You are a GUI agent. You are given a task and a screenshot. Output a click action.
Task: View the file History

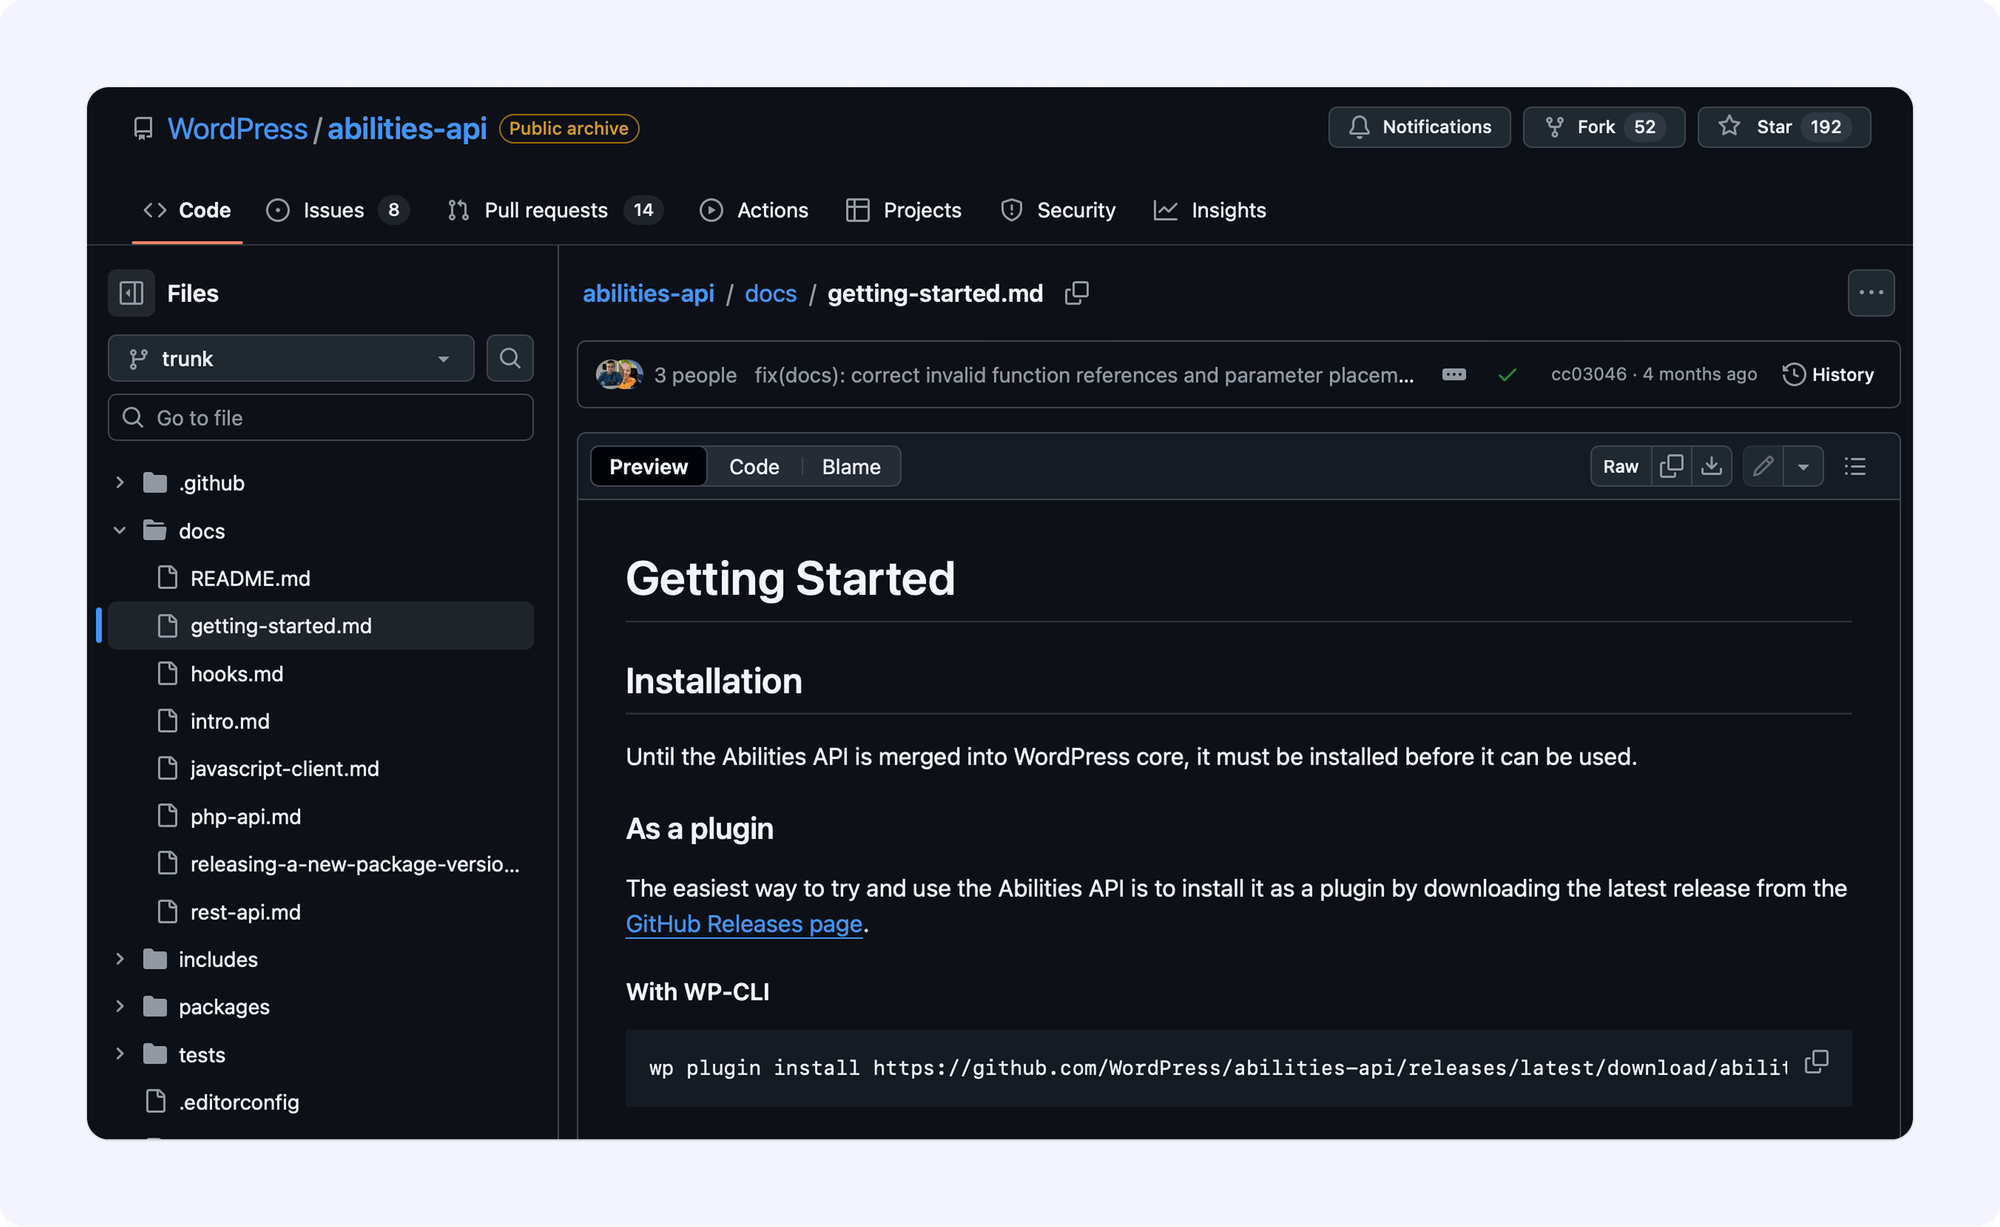[1828, 374]
